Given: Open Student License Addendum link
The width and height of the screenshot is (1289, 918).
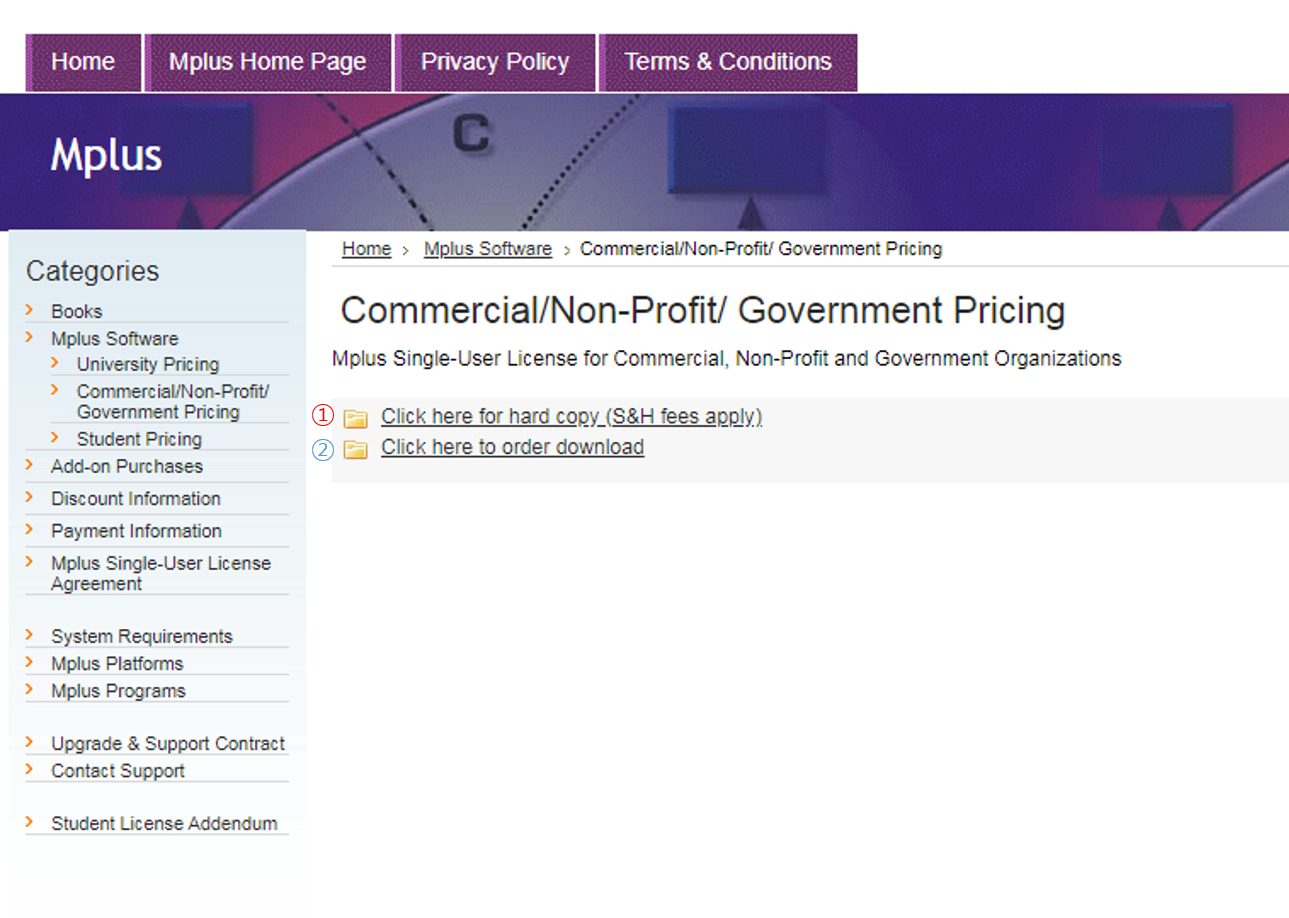Looking at the screenshot, I should [x=164, y=823].
